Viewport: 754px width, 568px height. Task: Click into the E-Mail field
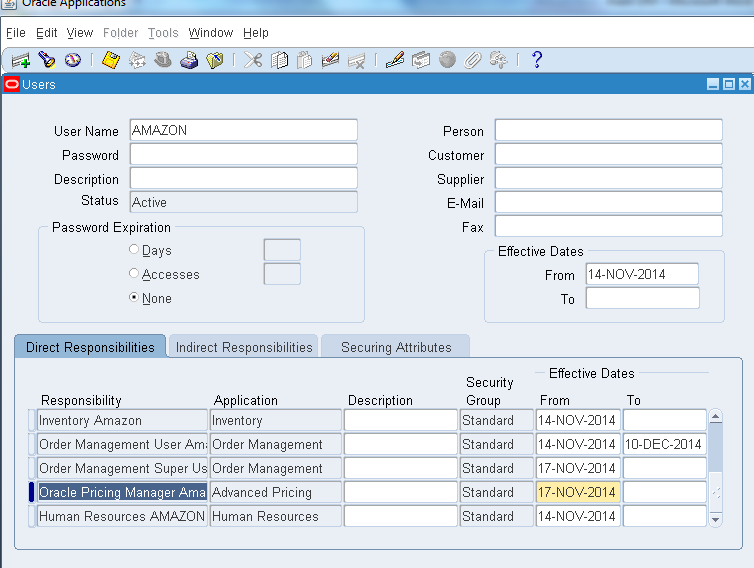[x=608, y=202]
